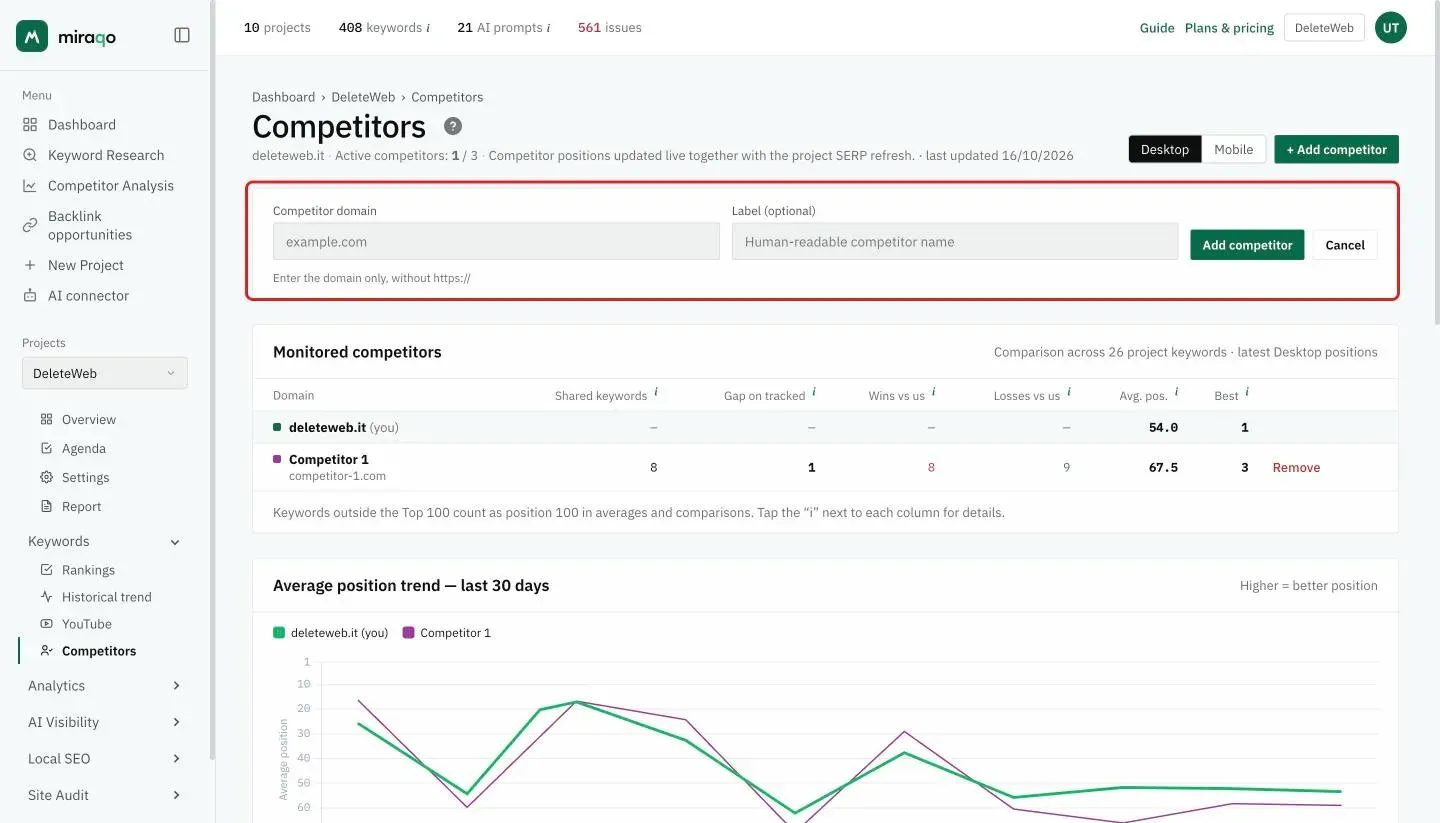Collapse the Keywords section
Image resolution: width=1440 pixels, height=823 pixels.
tap(175, 542)
